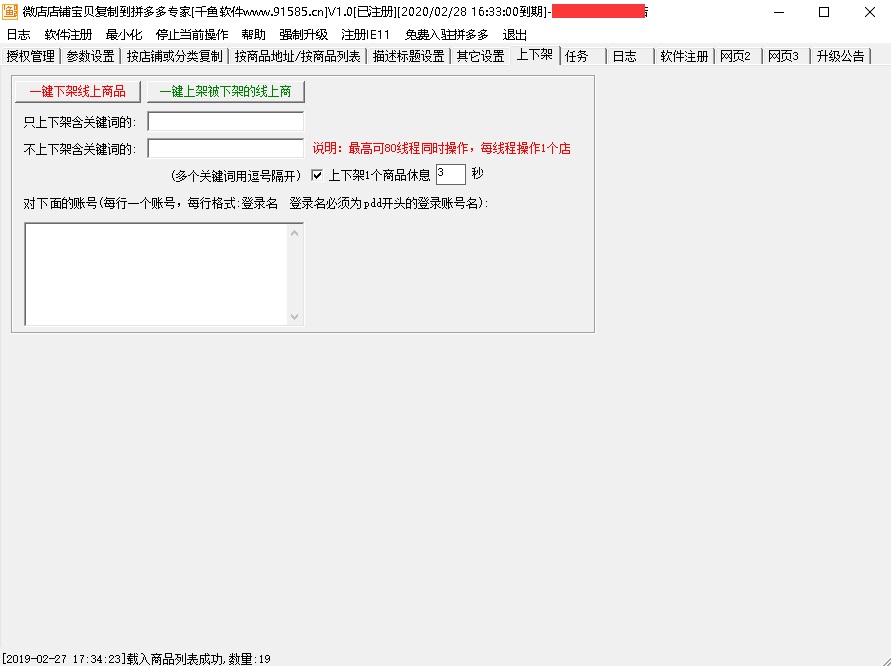Click the red 说明 thread limit note
The image size is (891, 666).
point(442,149)
